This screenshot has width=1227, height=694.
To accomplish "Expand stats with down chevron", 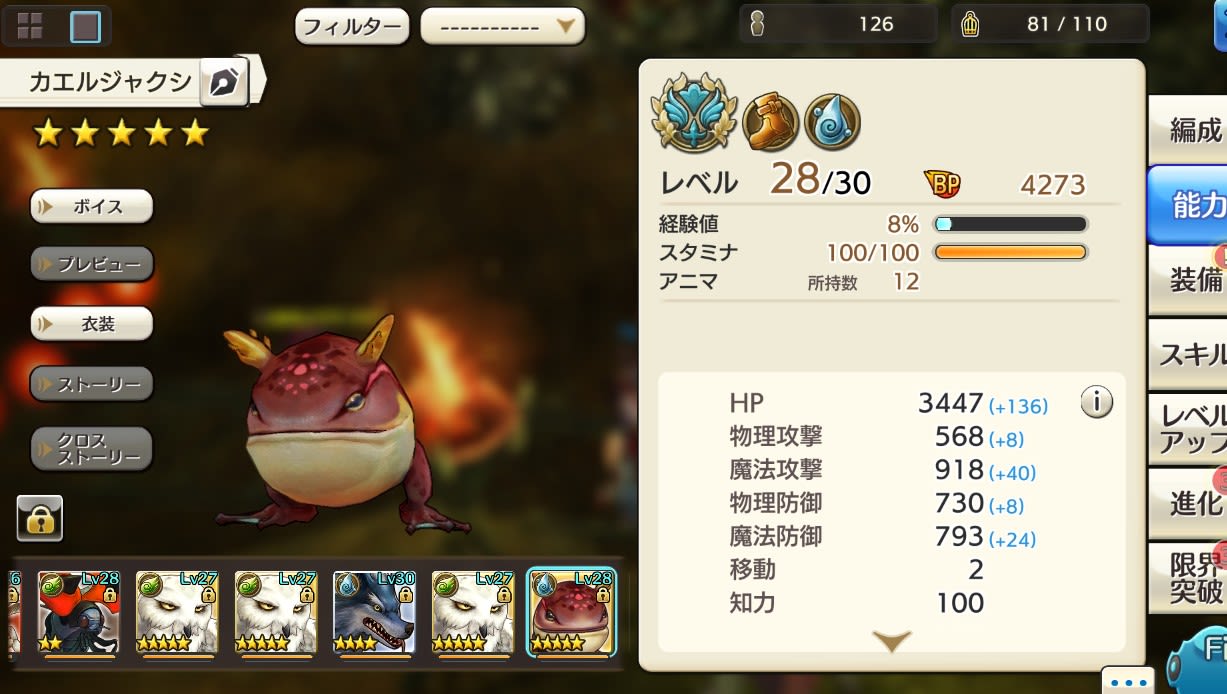I will coord(891,641).
